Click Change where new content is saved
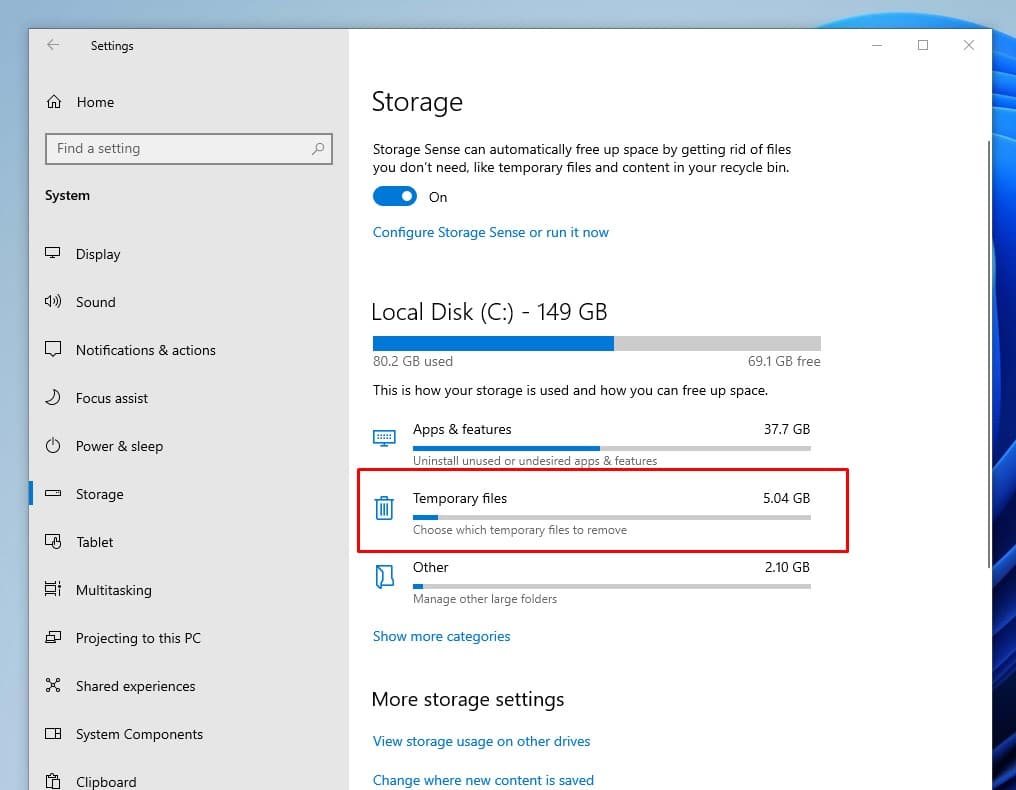This screenshot has height=790, width=1016. pos(483,780)
